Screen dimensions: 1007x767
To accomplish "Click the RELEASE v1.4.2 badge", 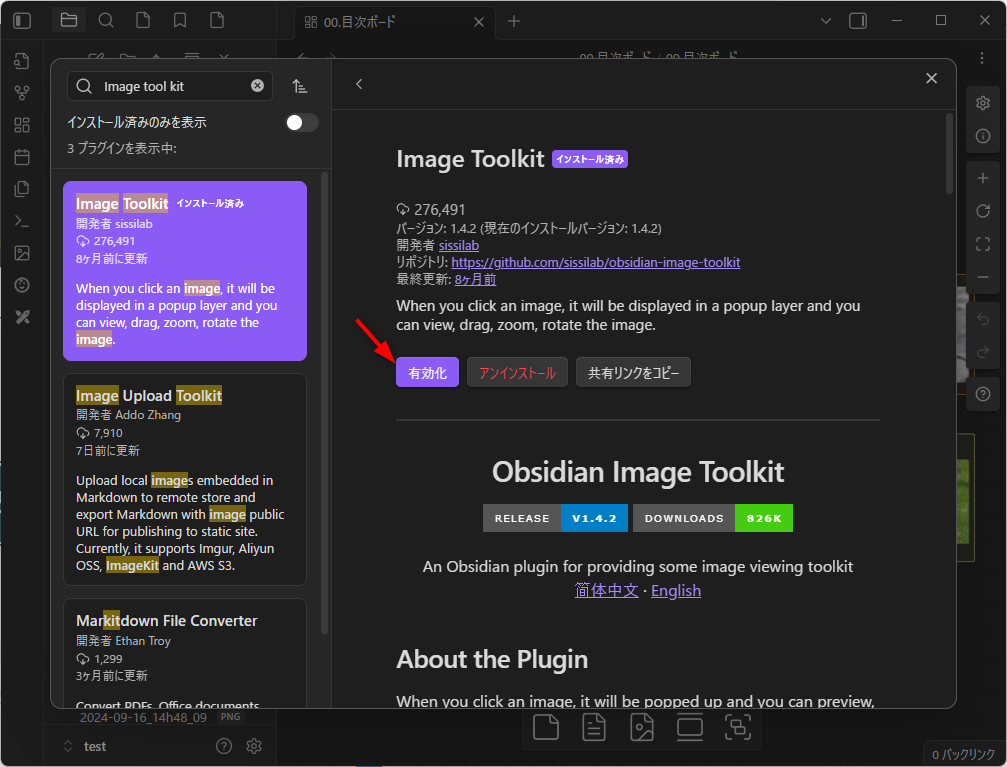I will 554,518.
